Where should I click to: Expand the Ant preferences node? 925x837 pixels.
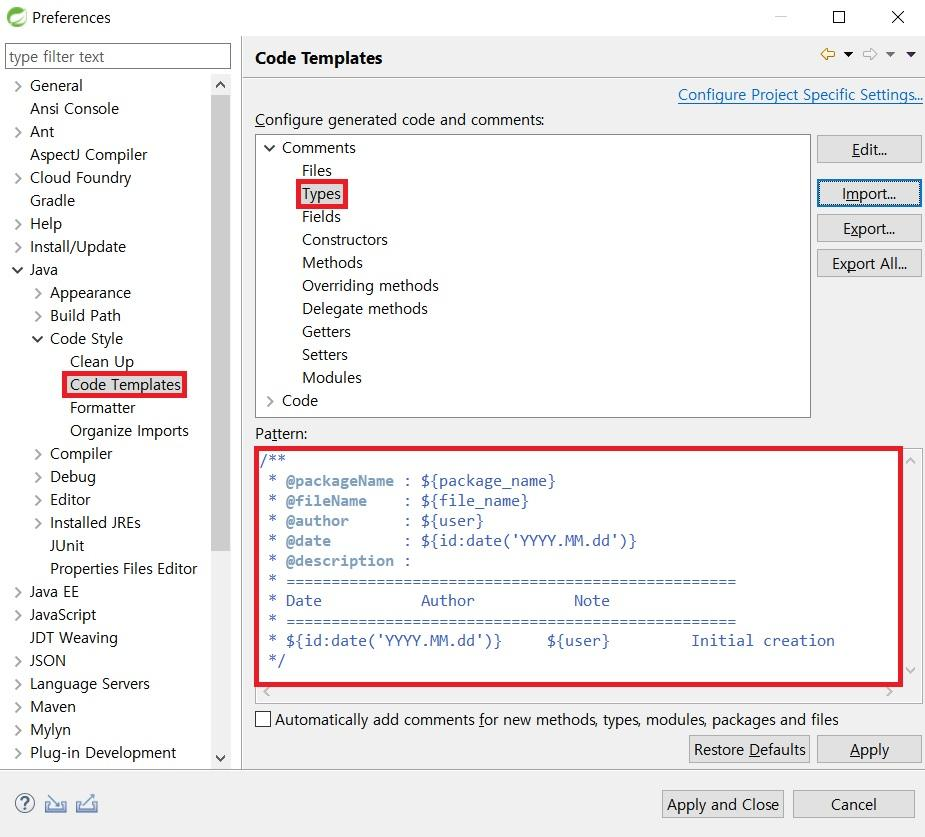tap(18, 132)
